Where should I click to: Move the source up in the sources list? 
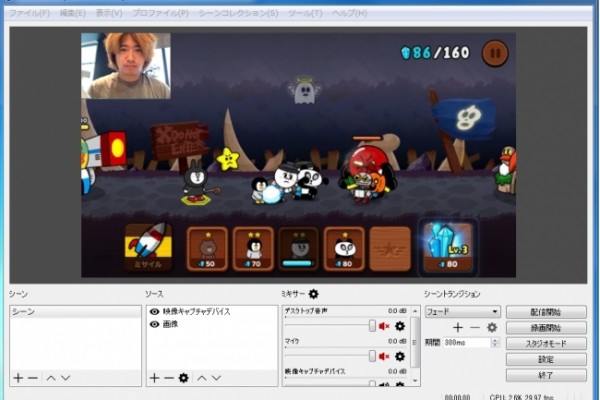(x=202, y=378)
